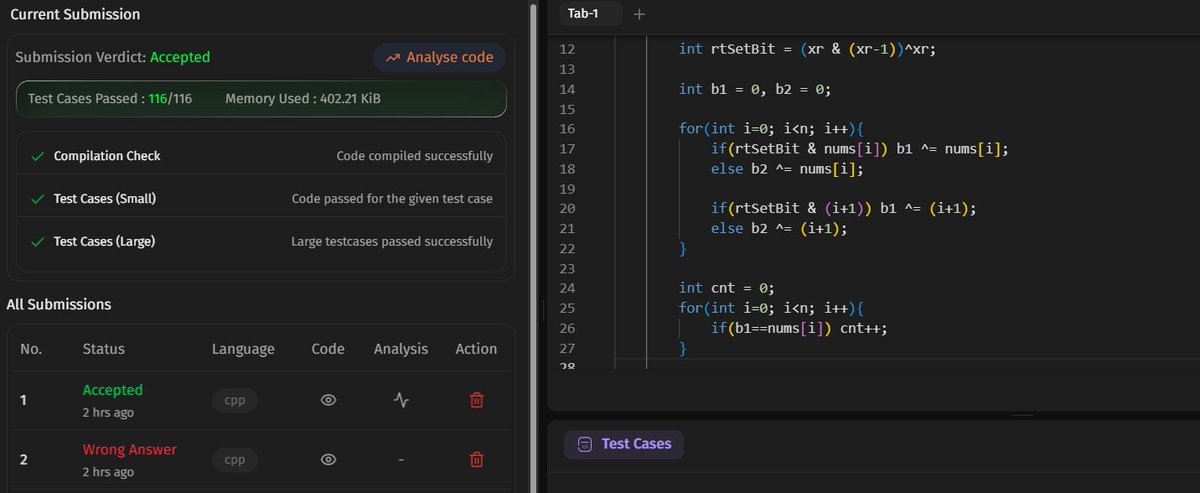The image size is (1200, 493).
Task: Select the Compilation Check row
Action: [261, 156]
